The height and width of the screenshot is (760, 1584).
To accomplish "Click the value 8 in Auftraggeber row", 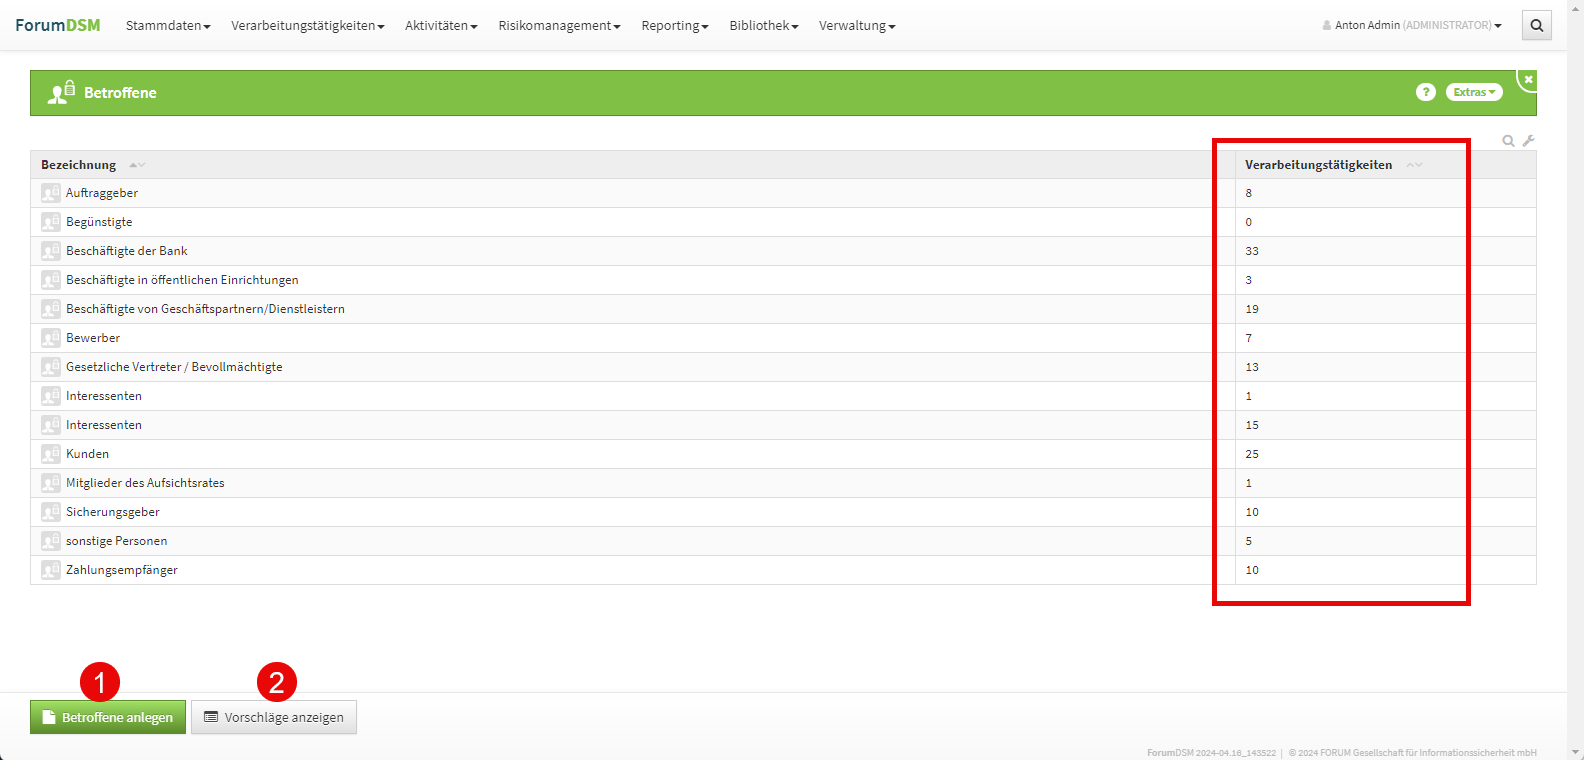I will (1249, 193).
